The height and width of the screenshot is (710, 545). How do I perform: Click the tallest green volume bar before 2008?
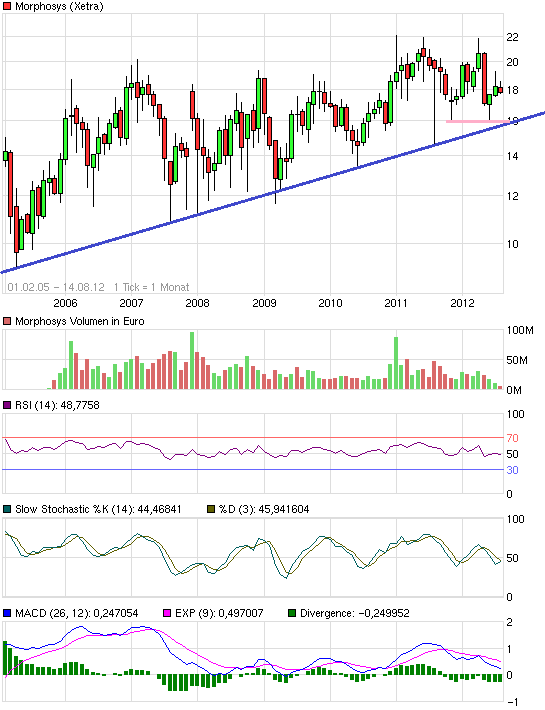[192, 360]
